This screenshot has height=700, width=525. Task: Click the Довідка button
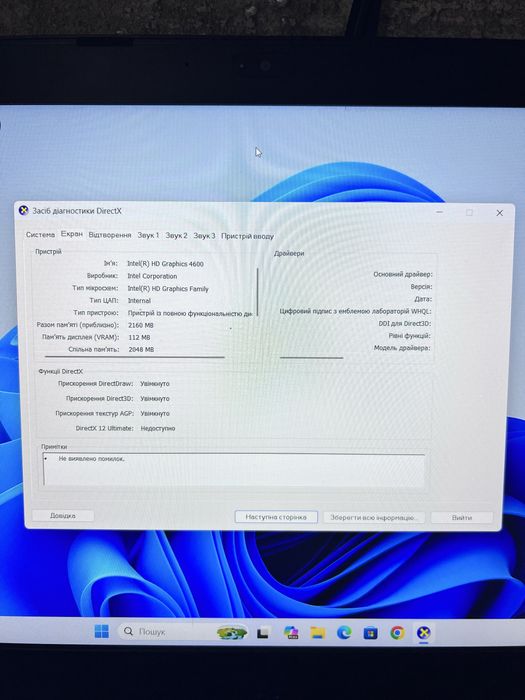[x=63, y=516]
